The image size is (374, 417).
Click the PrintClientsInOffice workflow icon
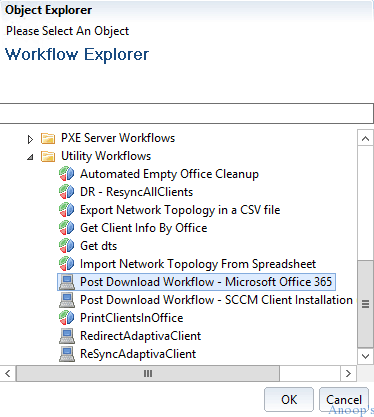point(67,318)
